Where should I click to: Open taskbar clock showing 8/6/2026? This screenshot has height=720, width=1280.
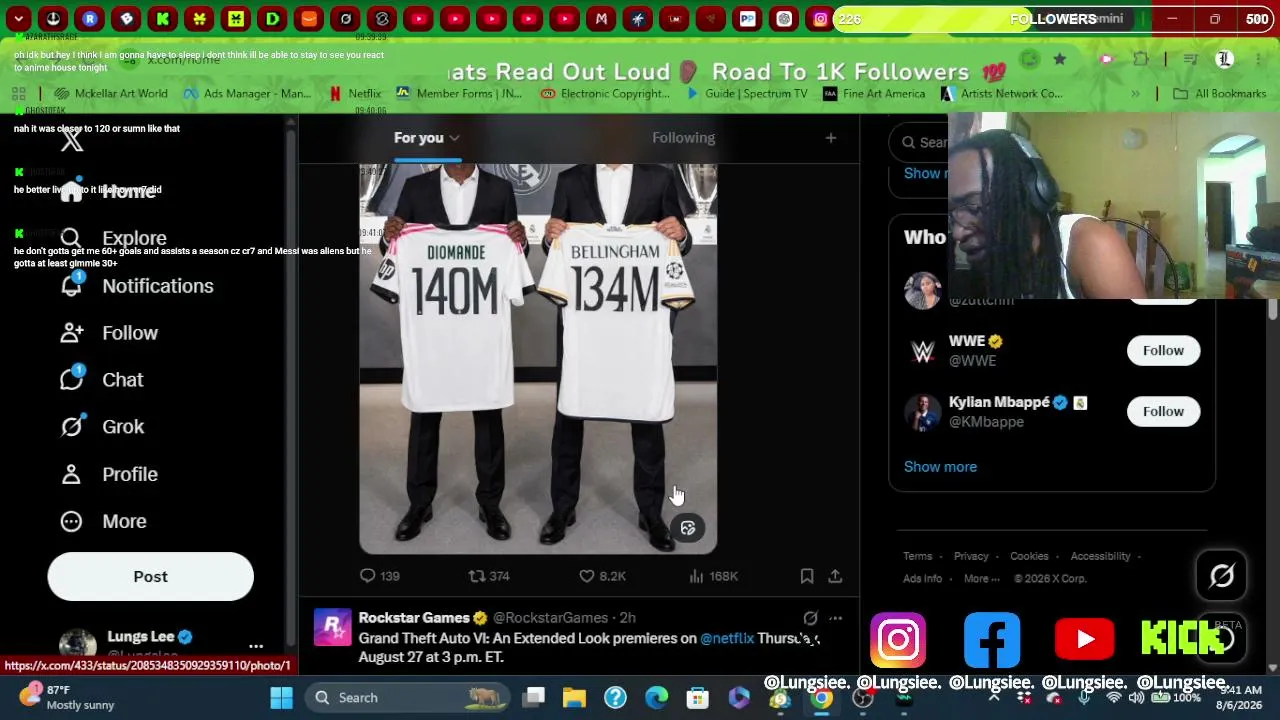pos(1241,697)
